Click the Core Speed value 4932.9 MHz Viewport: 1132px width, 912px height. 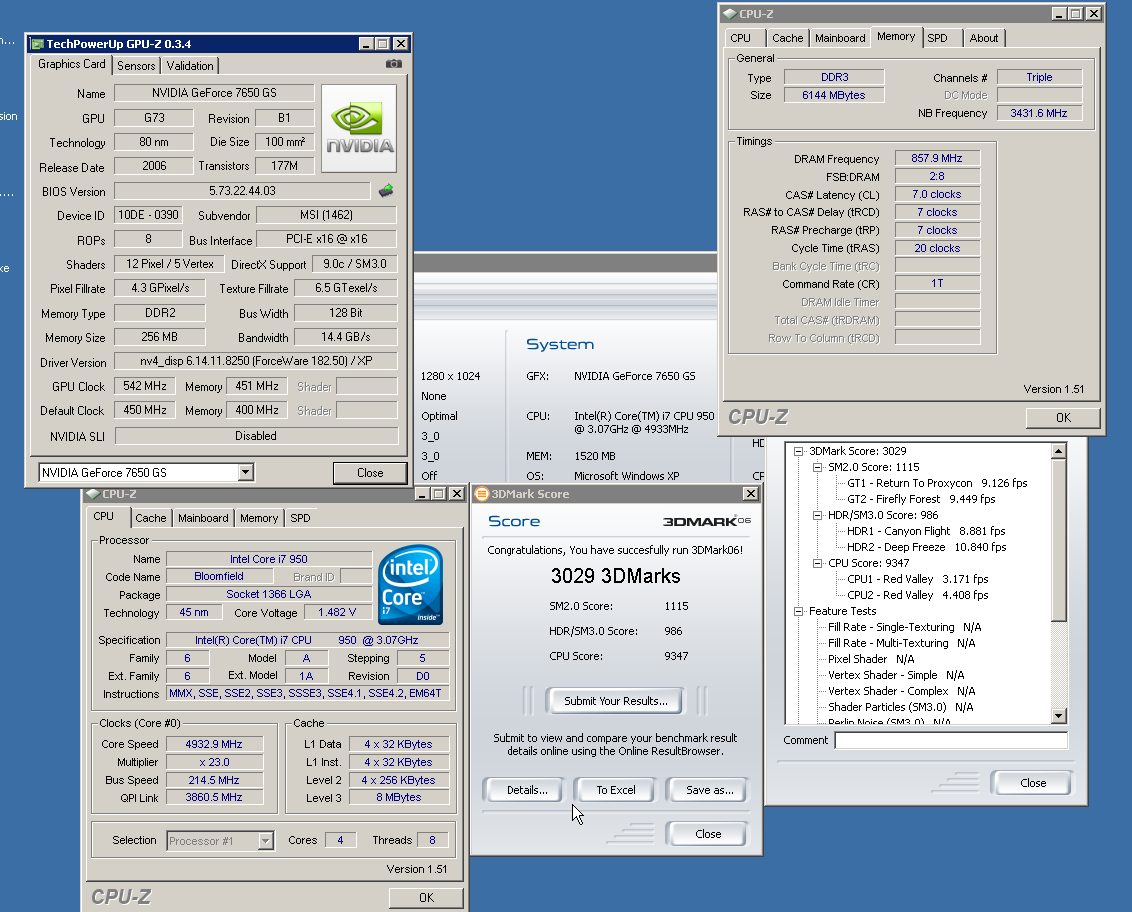[214, 744]
